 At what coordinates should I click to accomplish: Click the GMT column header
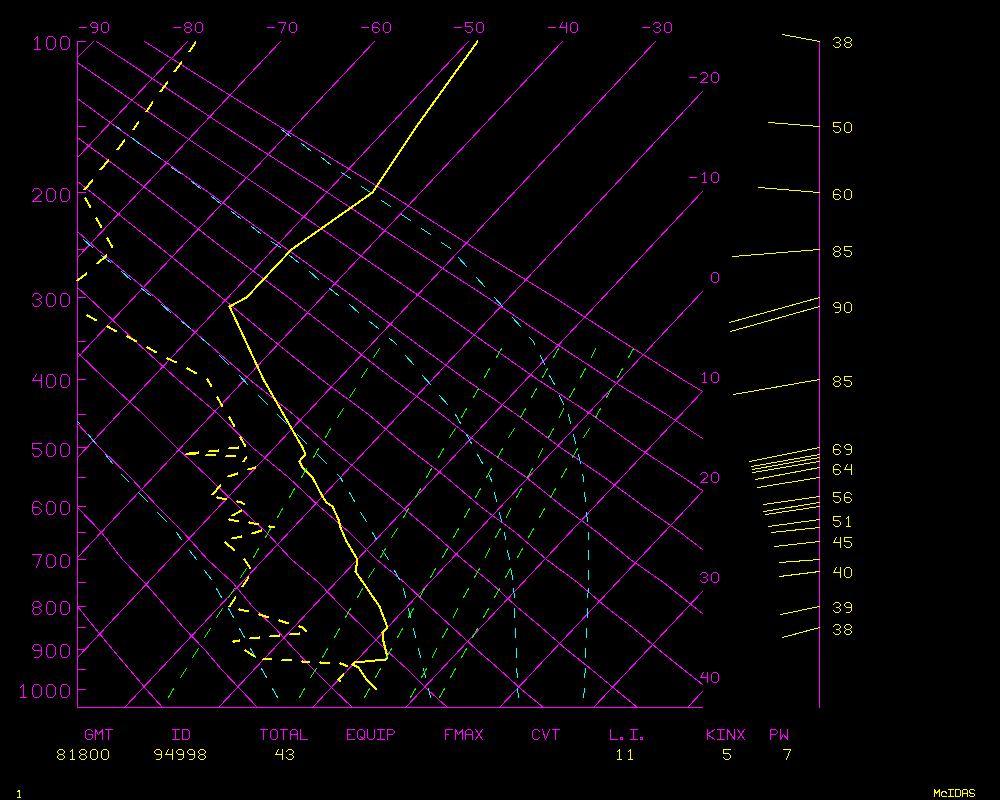[x=98, y=735]
